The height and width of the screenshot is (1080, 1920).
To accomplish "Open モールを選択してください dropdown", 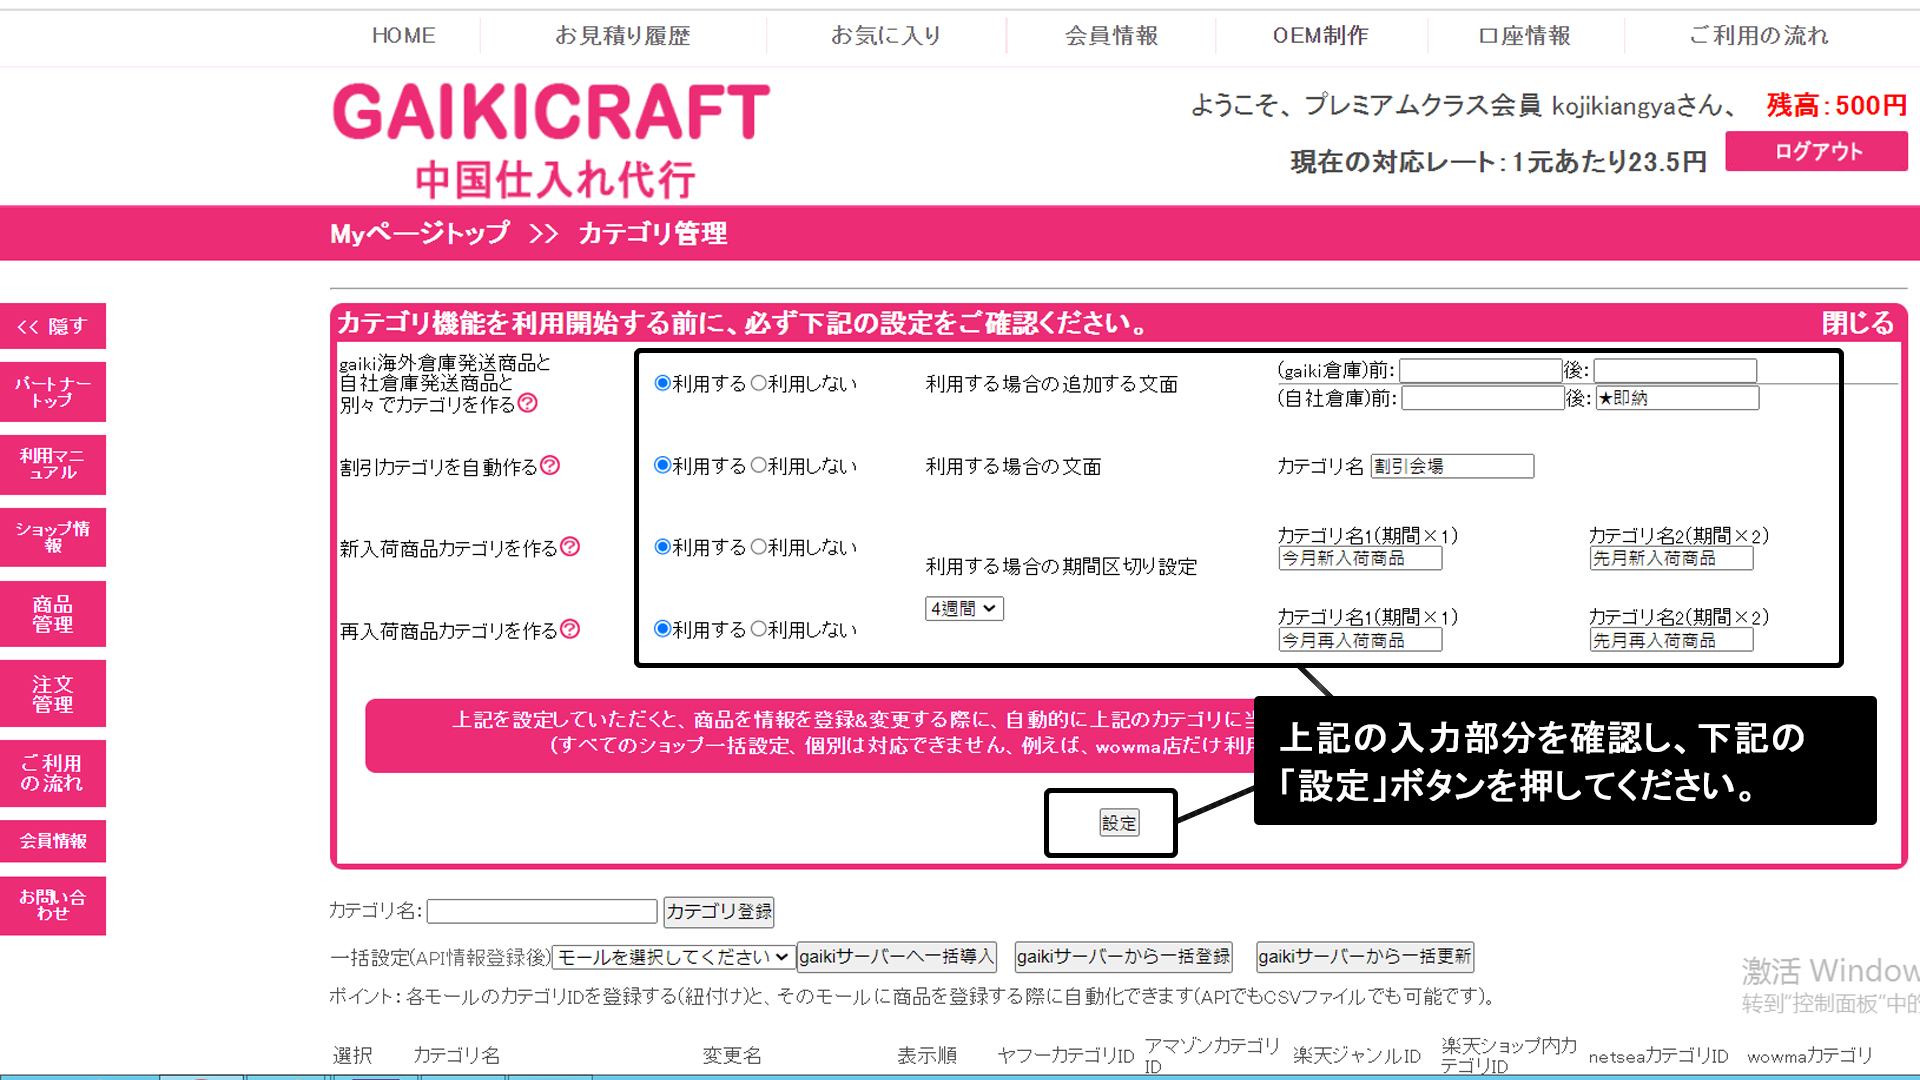I will 673,957.
